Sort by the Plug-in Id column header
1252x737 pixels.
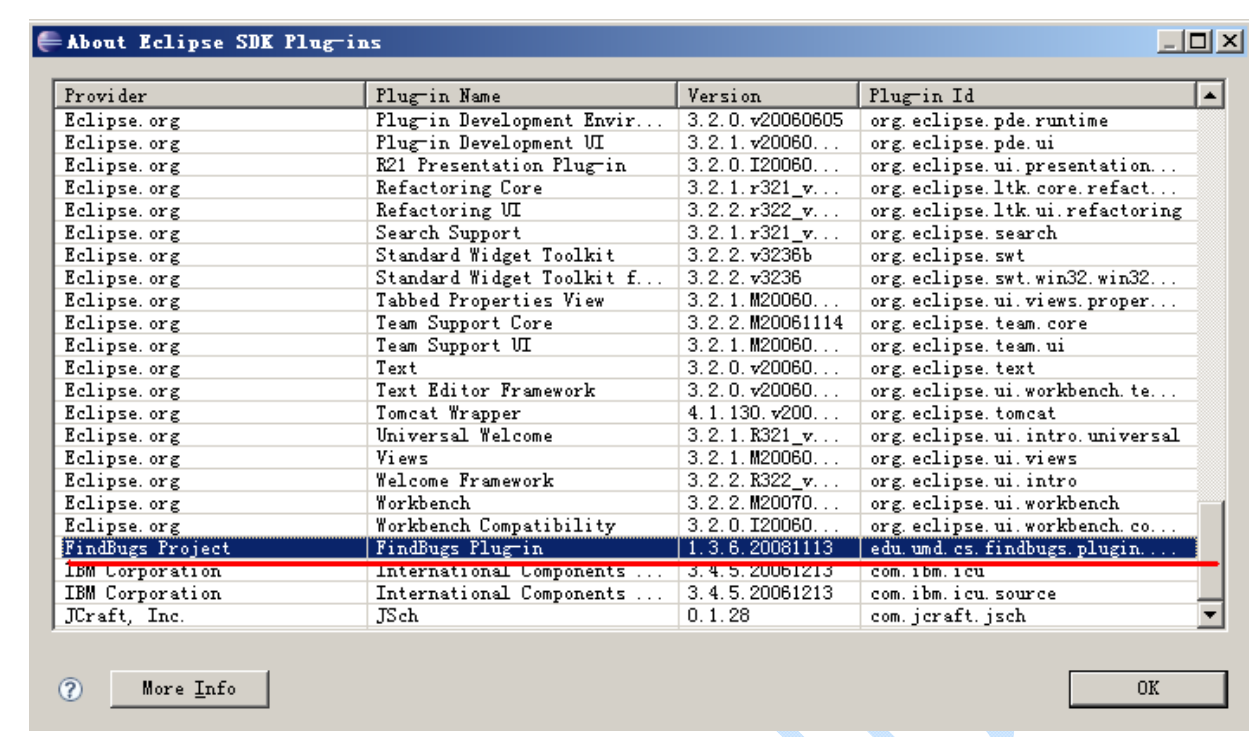pyautogui.click(x=1028, y=96)
